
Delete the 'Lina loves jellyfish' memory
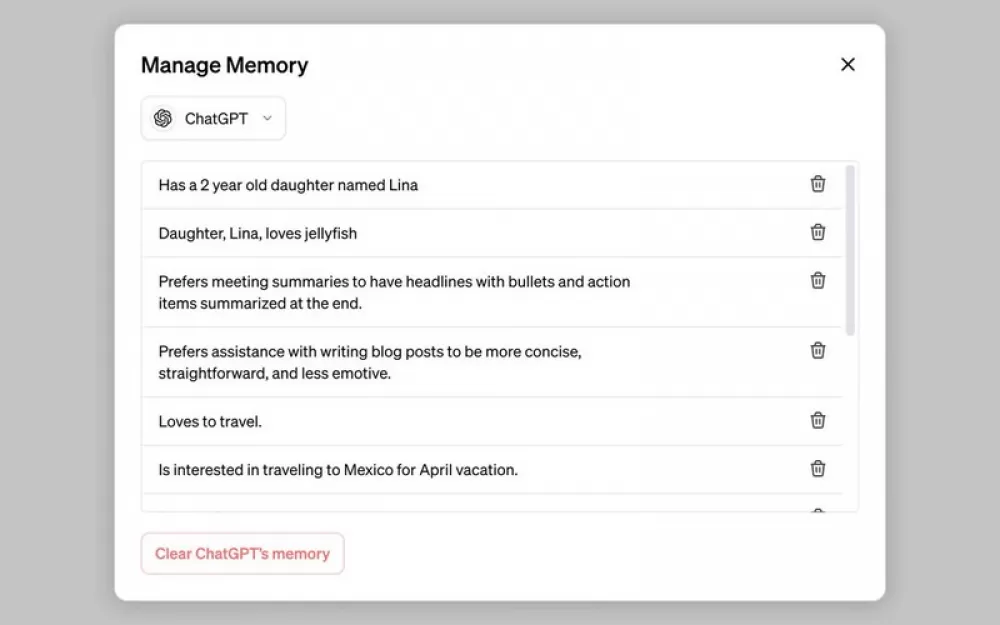(x=818, y=232)
